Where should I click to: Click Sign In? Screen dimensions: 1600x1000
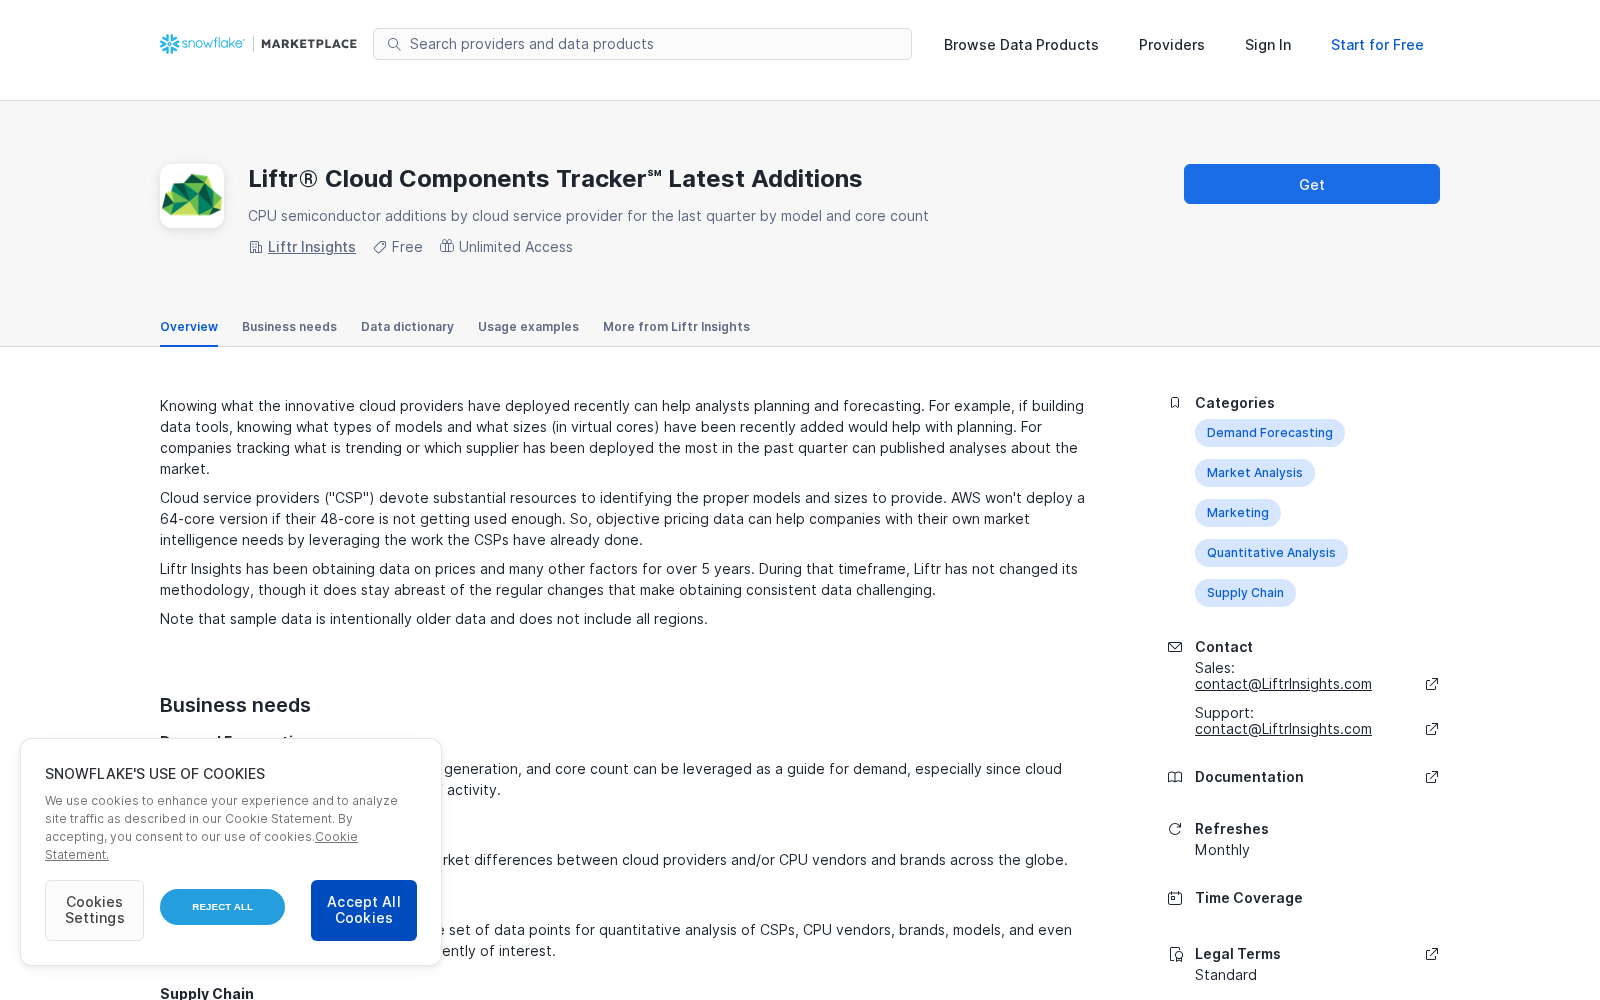point(1268,45)
